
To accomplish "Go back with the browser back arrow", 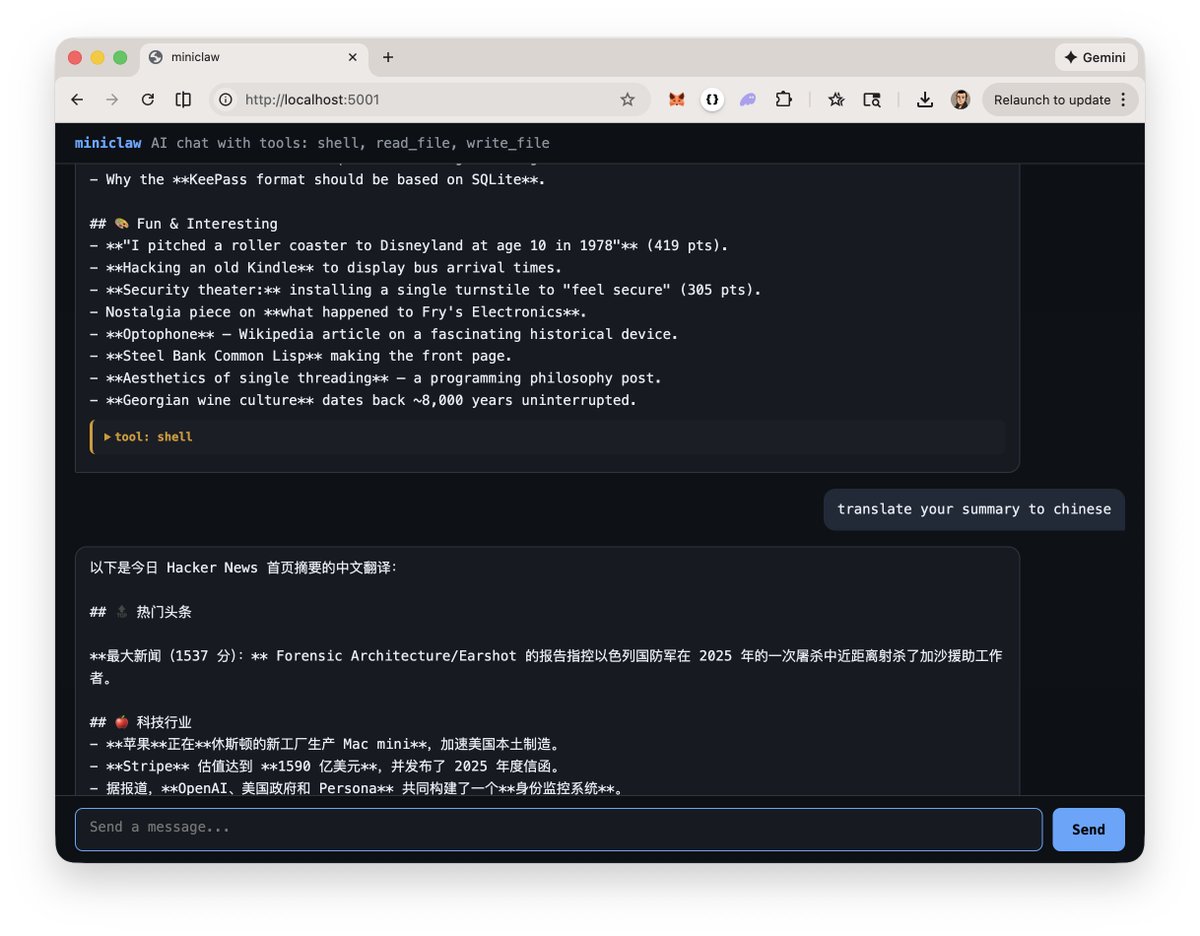I will point(77,100).
